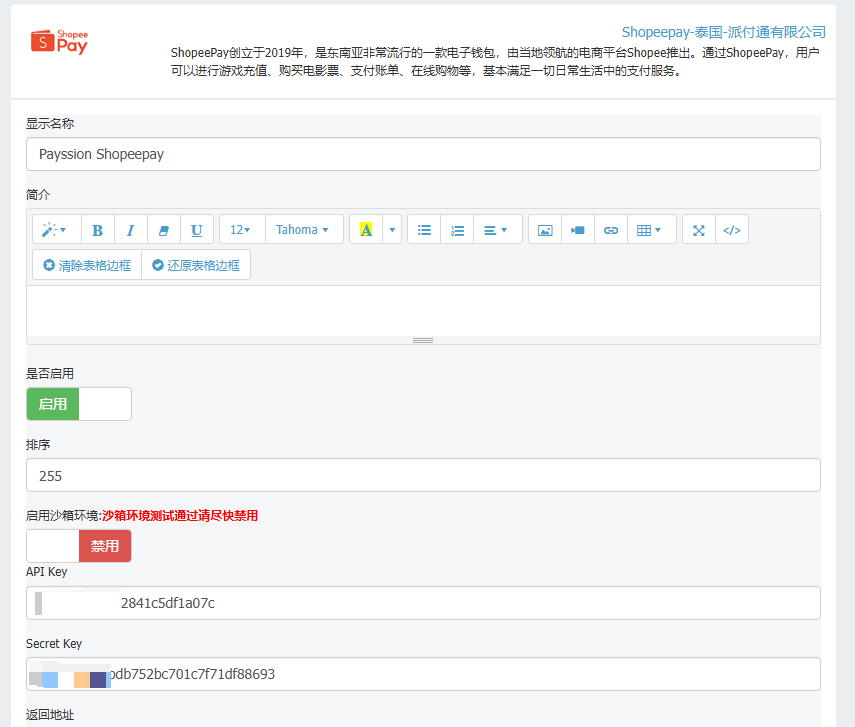The height and width of the screenshot is (727, 855).
Task: Open the paragraph alignment dropdown
Action: click(x=498, y=230)
